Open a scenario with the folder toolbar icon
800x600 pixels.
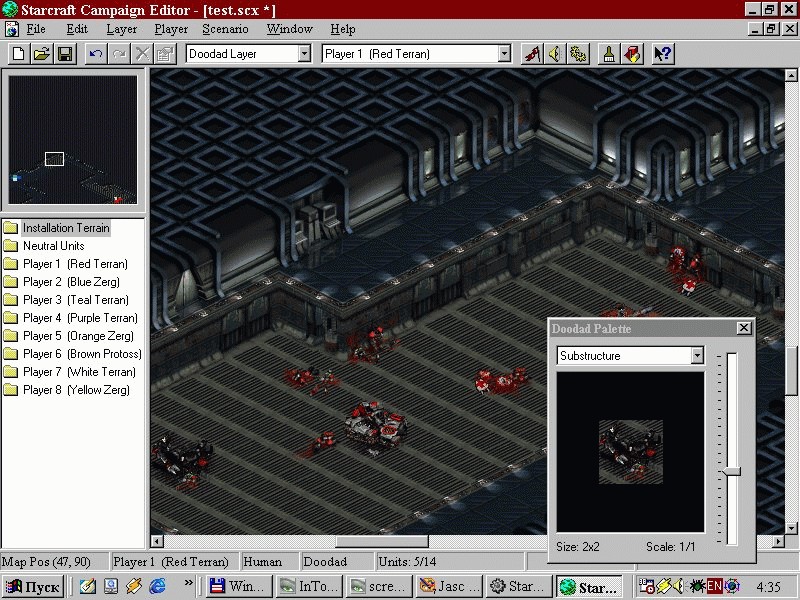41,54
